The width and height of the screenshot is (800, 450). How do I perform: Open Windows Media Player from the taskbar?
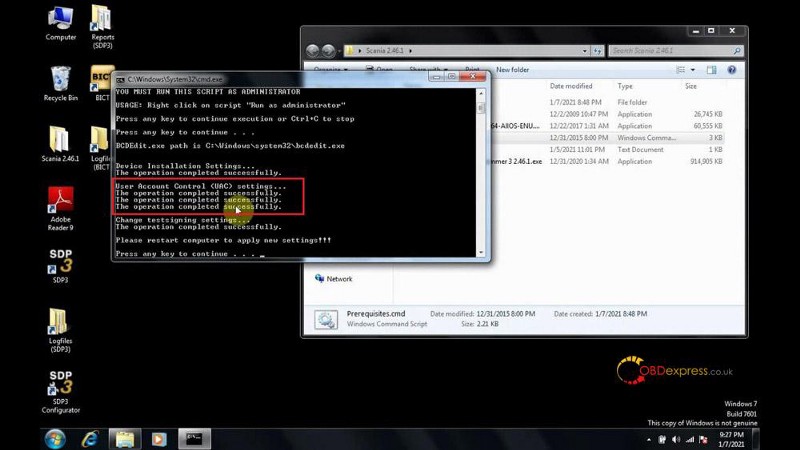coord(159,439)
